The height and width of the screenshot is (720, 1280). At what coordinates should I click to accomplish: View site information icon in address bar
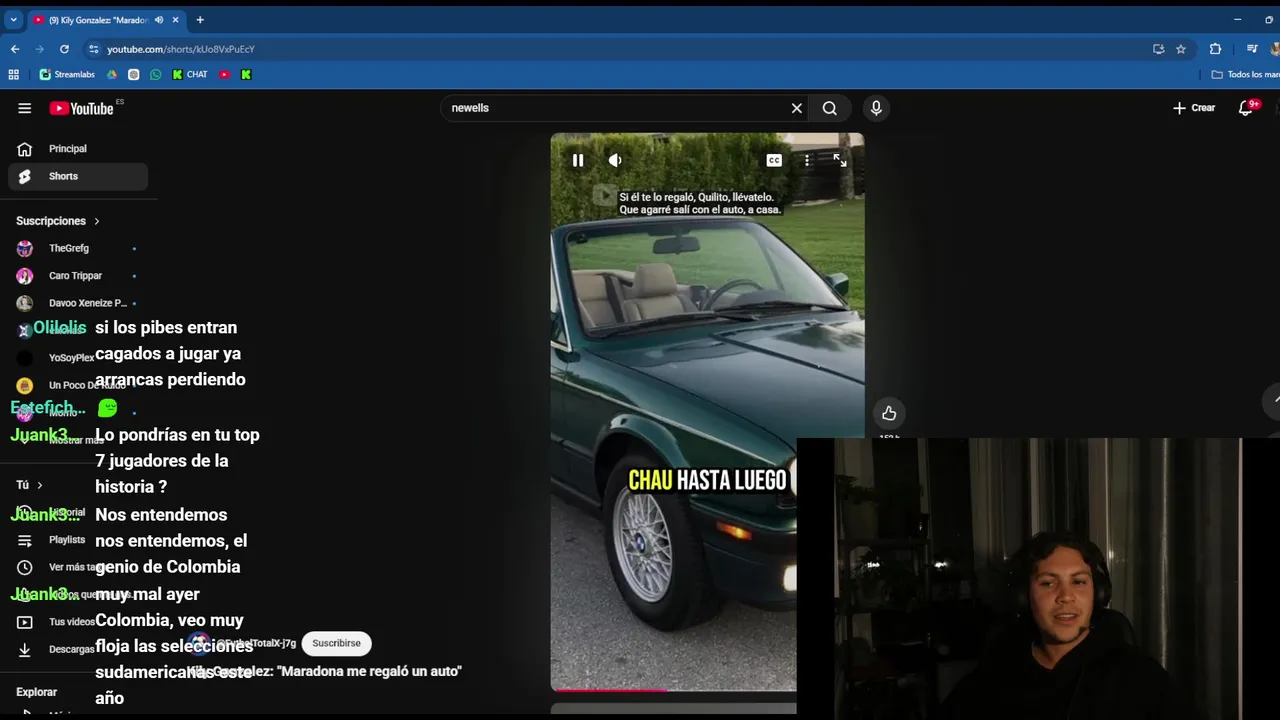[x=94, y=49]
